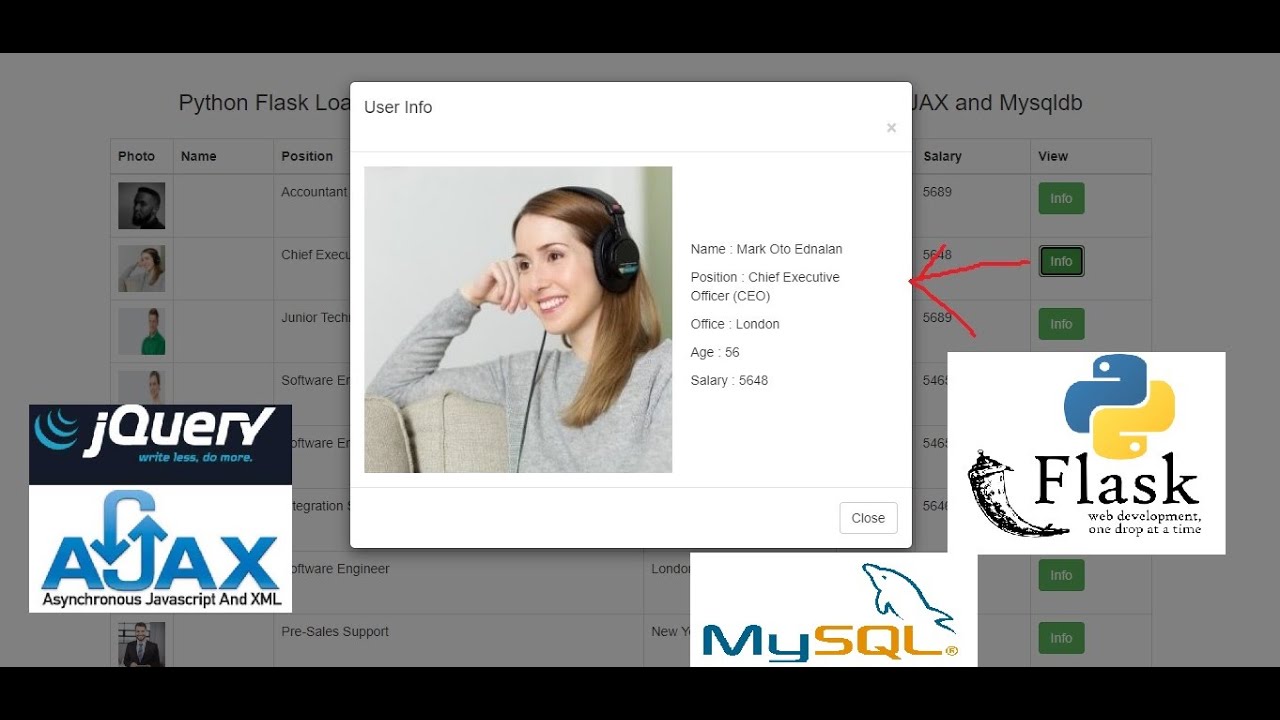Click the Info button in the London Software Engineer row
The width and height of the screenshot is (1280, 720).
1061,575
